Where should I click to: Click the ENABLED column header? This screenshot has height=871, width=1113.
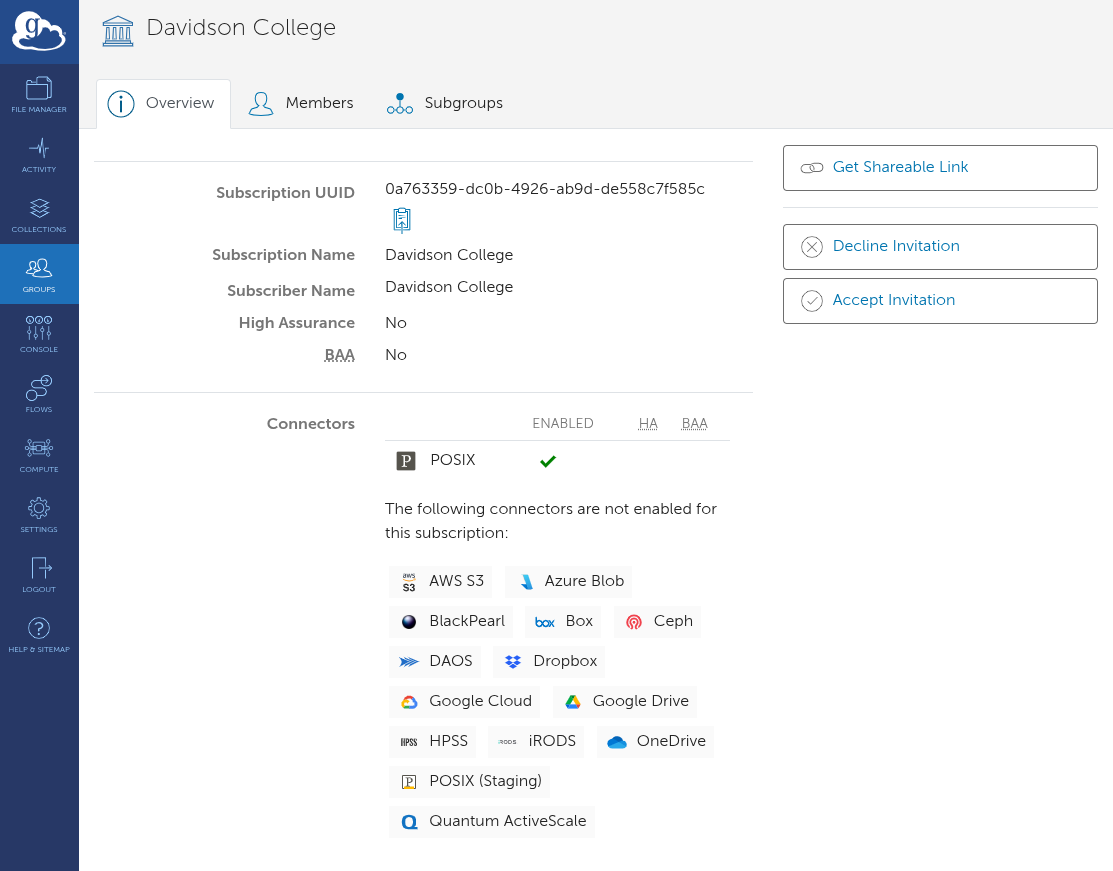pyautogui.click(x=563, y=424)
